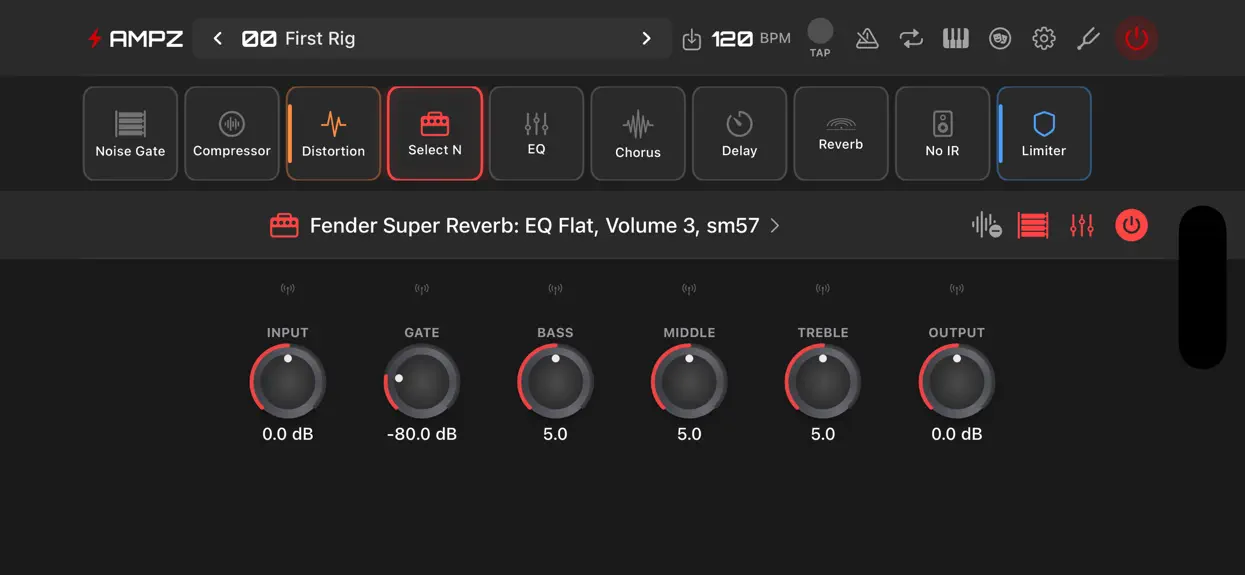Click the OUTPUT knob
Viewport: 1245px width, 575px height.
coord(957,381)
